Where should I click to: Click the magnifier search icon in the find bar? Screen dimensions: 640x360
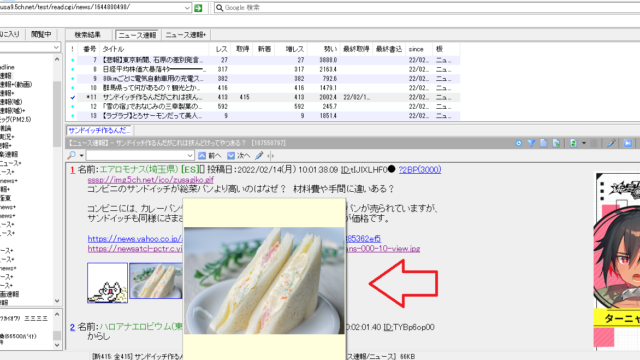click(x=72, y=156)
